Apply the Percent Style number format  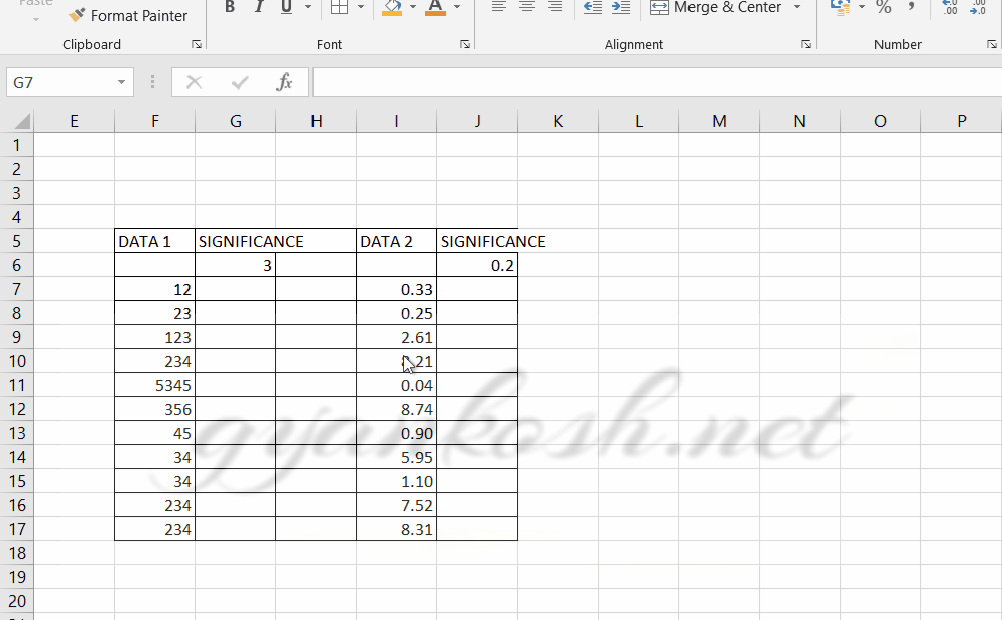tap(883, 10)
